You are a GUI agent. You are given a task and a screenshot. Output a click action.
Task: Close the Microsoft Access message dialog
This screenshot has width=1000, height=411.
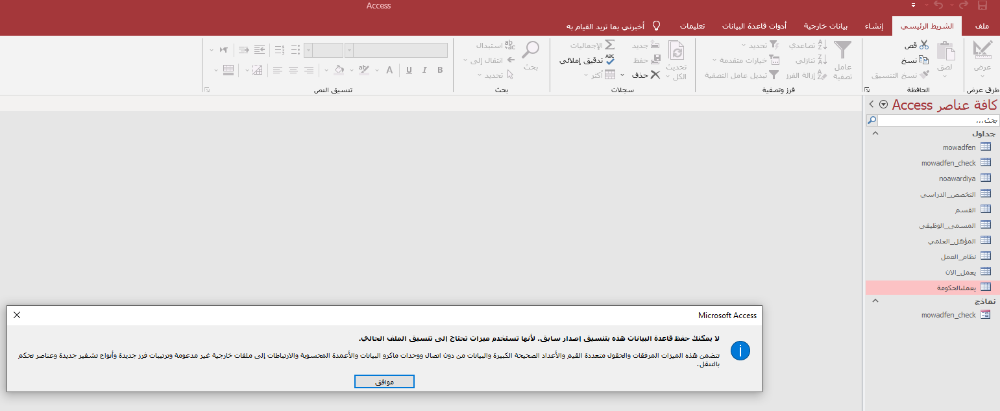pos(17,315)
